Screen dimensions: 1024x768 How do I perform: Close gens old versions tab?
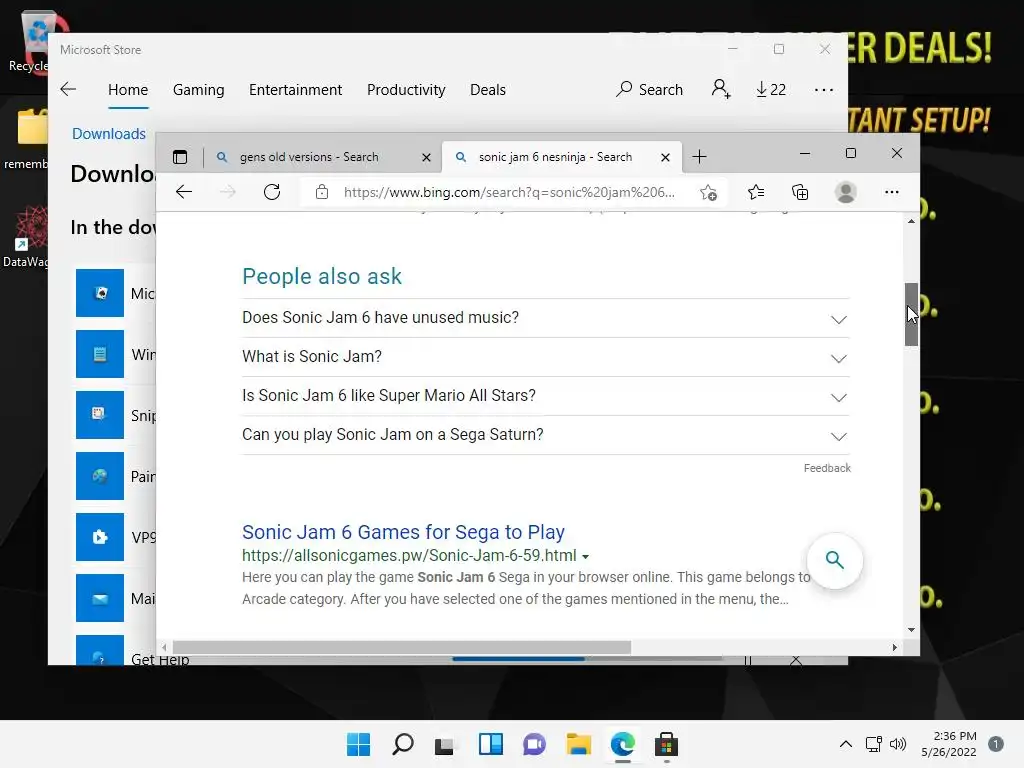click(426, 157)
